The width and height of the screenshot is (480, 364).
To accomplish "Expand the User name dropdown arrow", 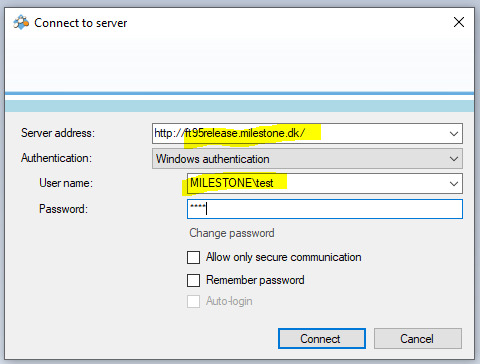I will (454, 184).
